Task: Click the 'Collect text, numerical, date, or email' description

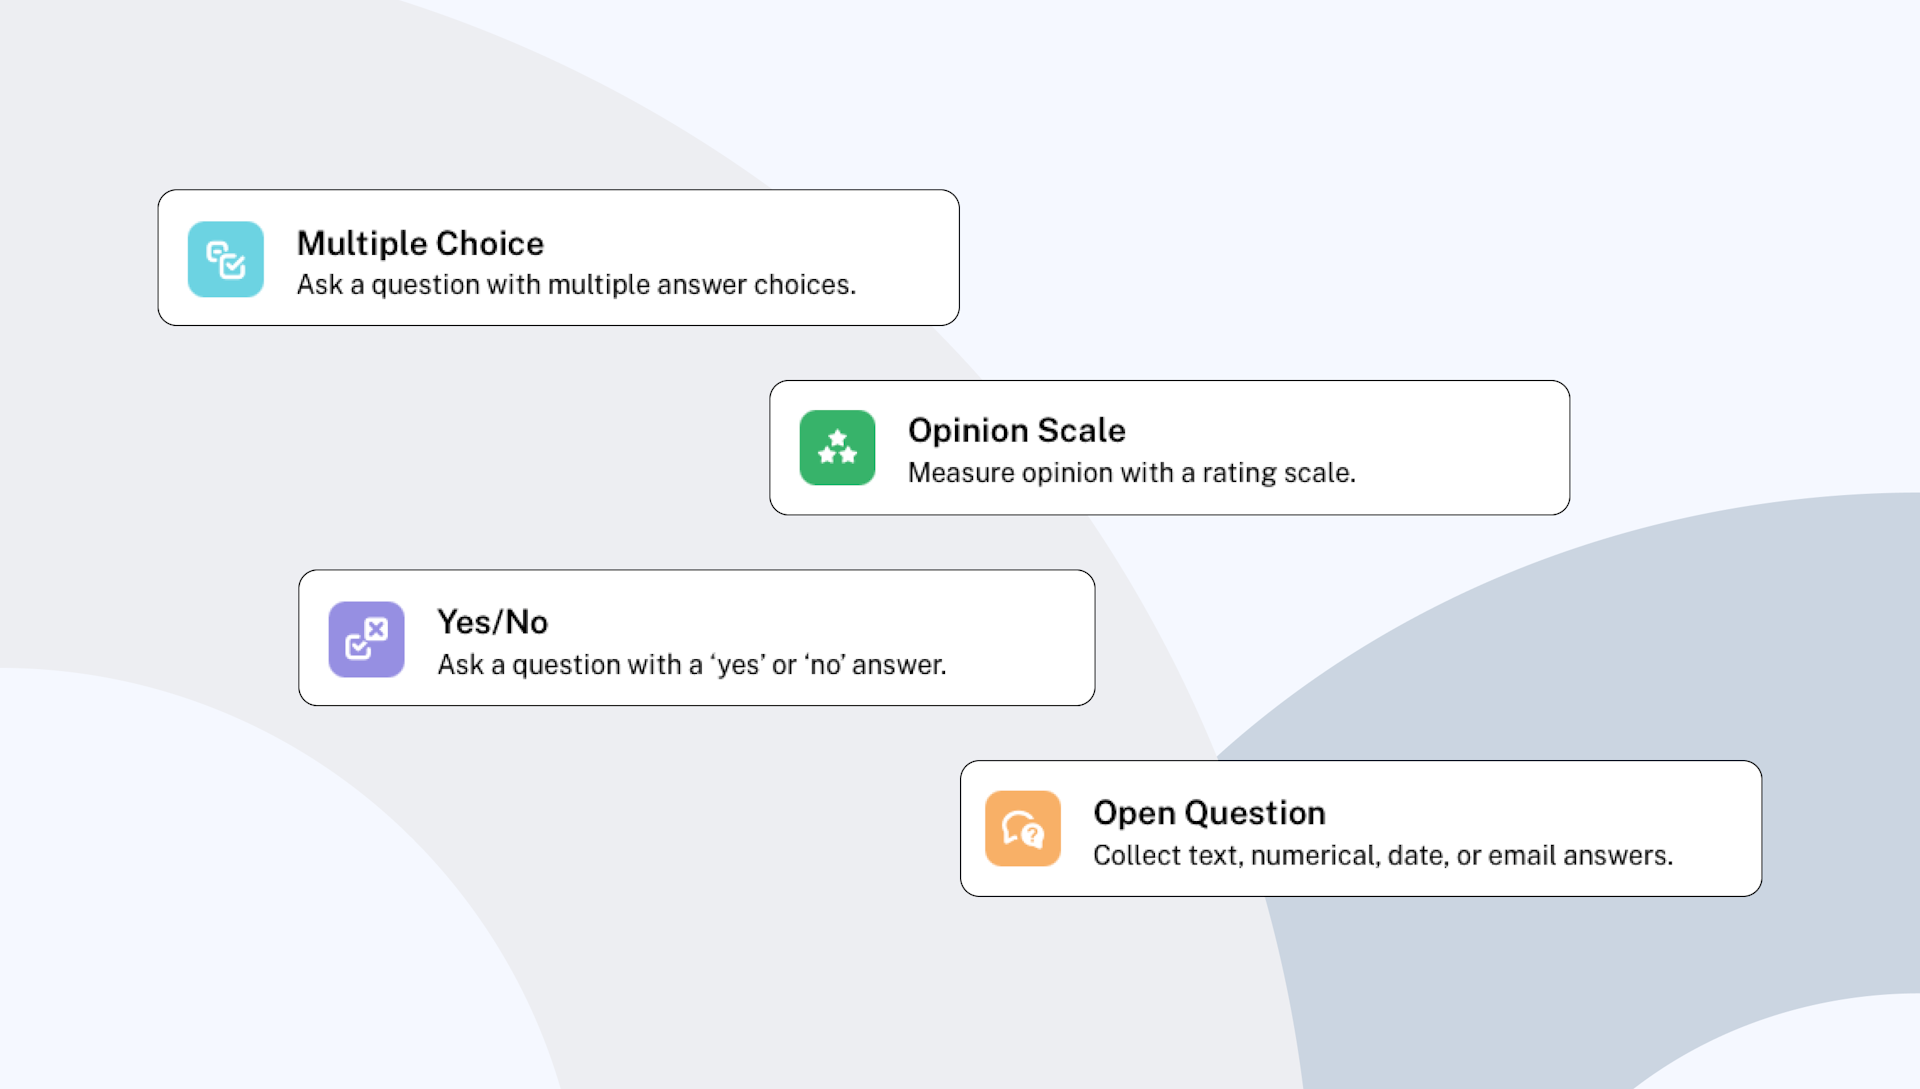Action: click(1382, 856)
